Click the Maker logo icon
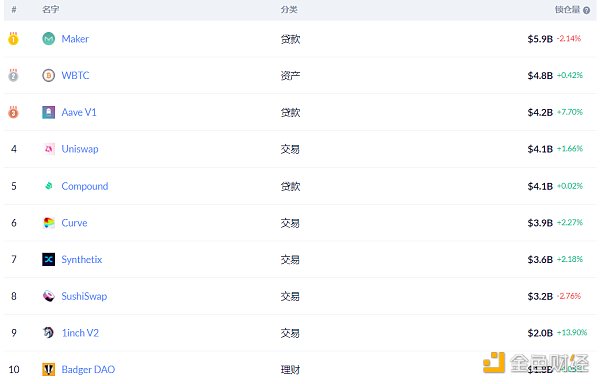This screenshot has width=600, height=384. [49, 39]
